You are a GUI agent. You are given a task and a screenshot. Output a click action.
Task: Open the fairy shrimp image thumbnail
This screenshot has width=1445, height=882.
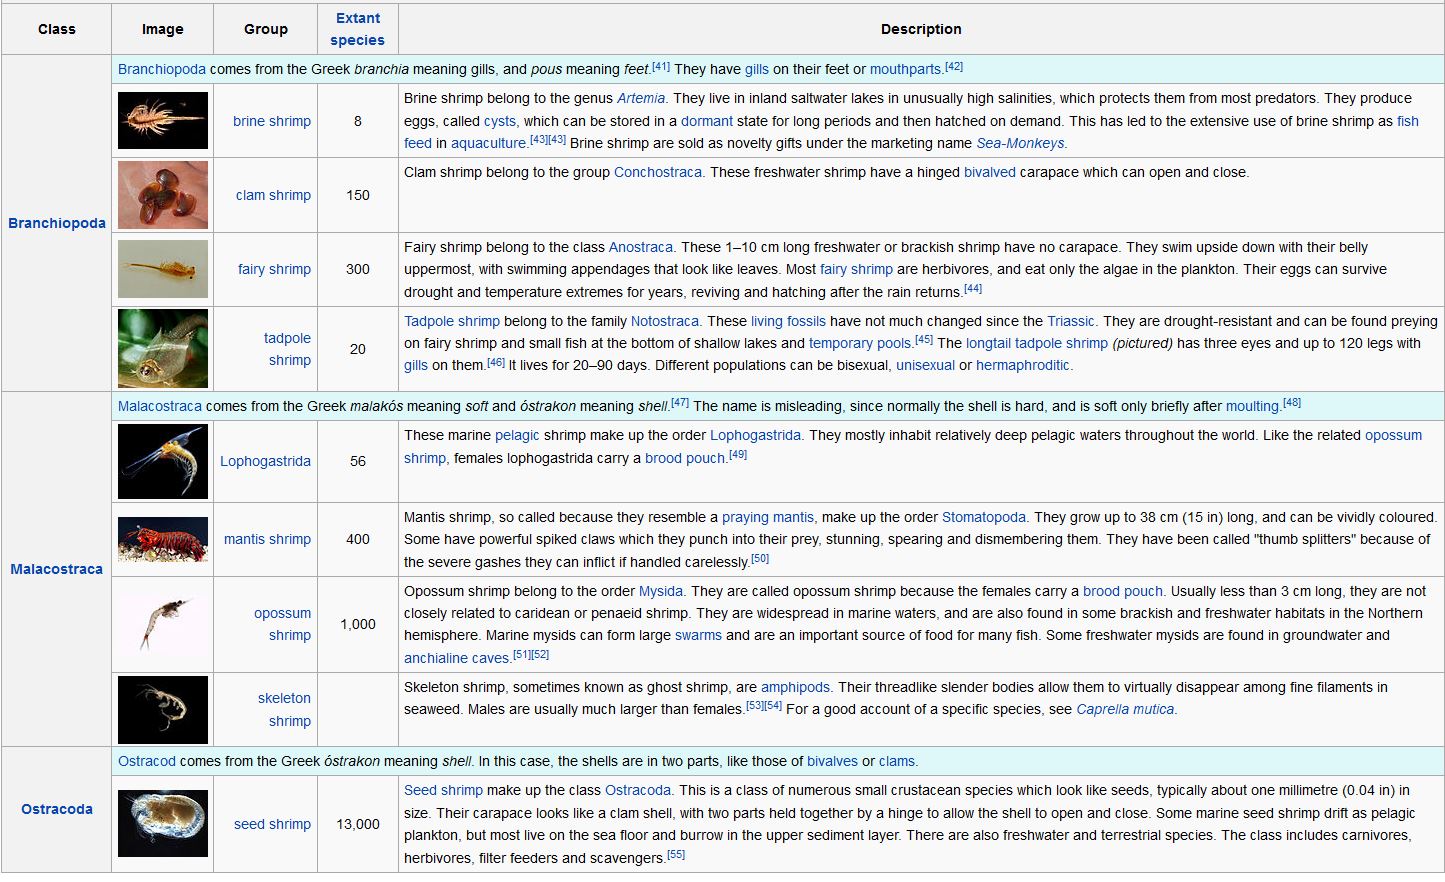pyautogui.click(x=162, y=269)
